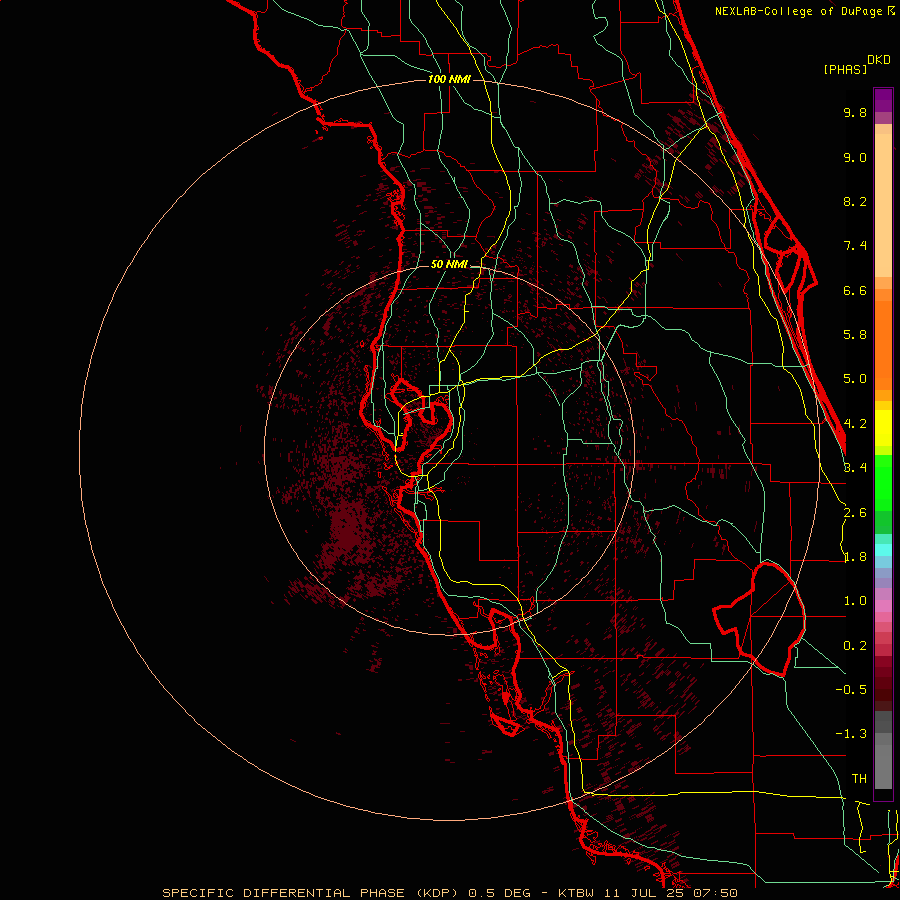Image resolution: width=900 pixels, height=900 pixels.
Task: Click the 50 NMI range ring label
Action: click(x=449, y=264)
